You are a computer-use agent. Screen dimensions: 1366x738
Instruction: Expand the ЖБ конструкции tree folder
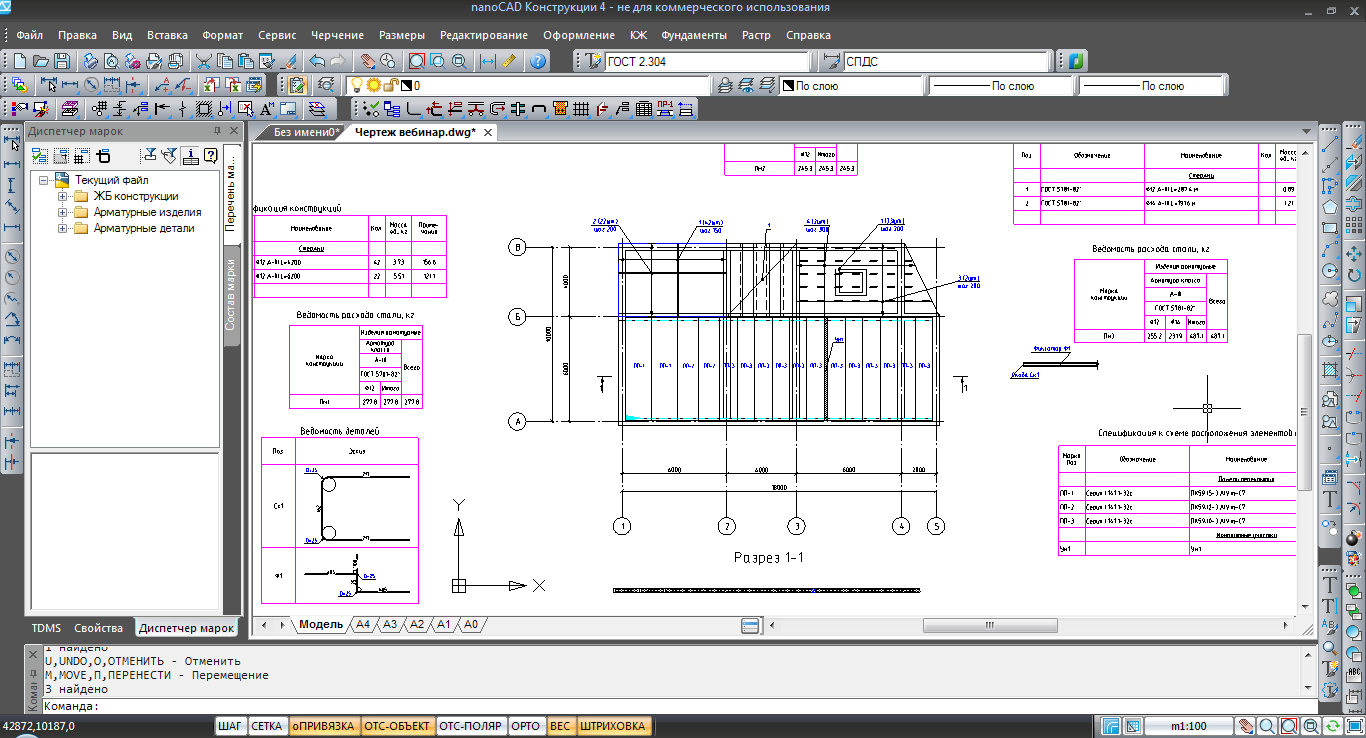63,196
